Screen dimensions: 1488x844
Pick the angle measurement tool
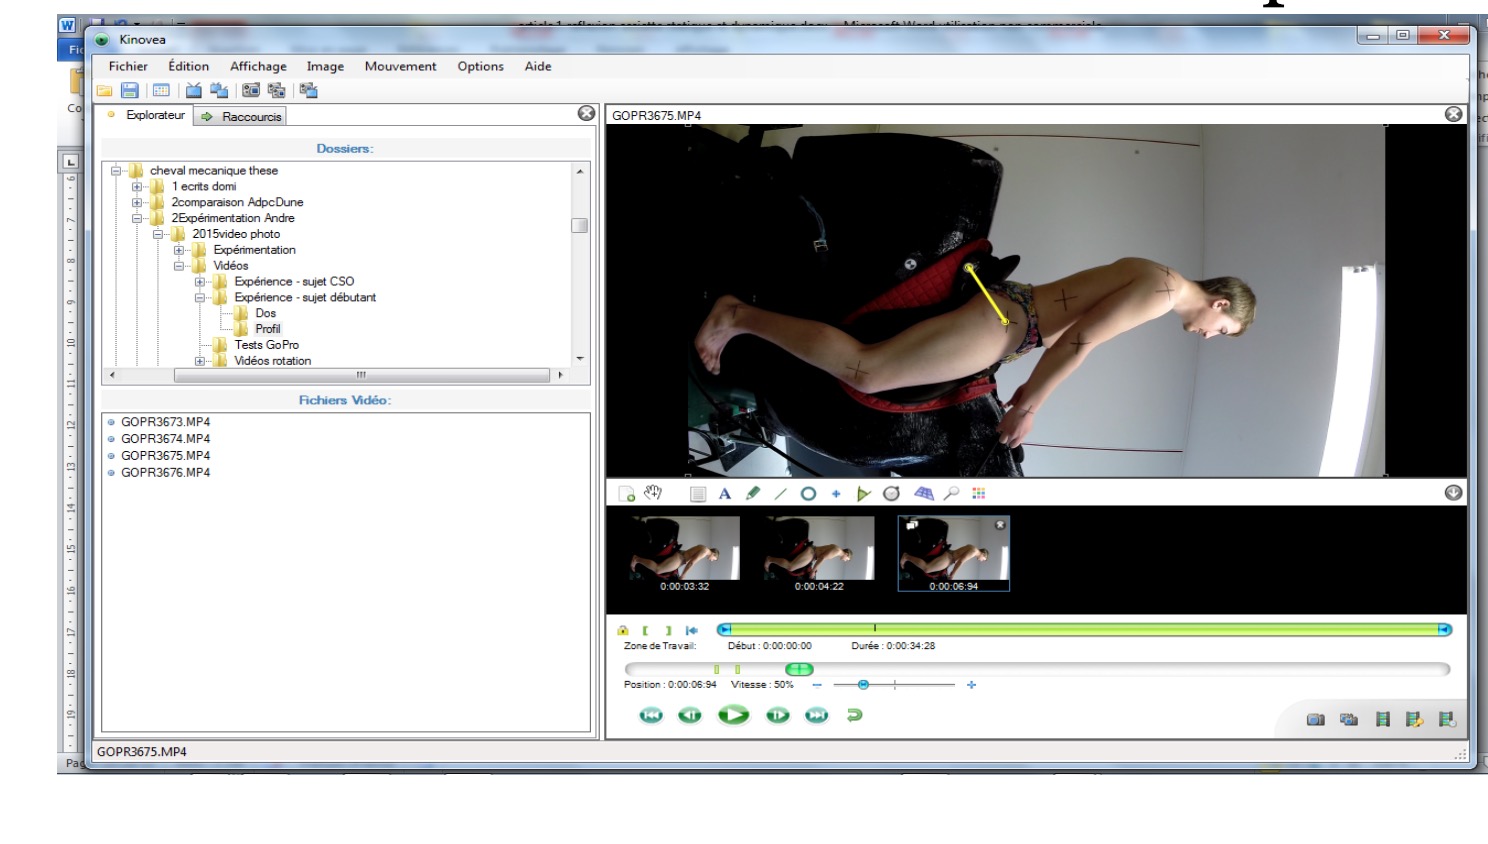tap(864, 494)
